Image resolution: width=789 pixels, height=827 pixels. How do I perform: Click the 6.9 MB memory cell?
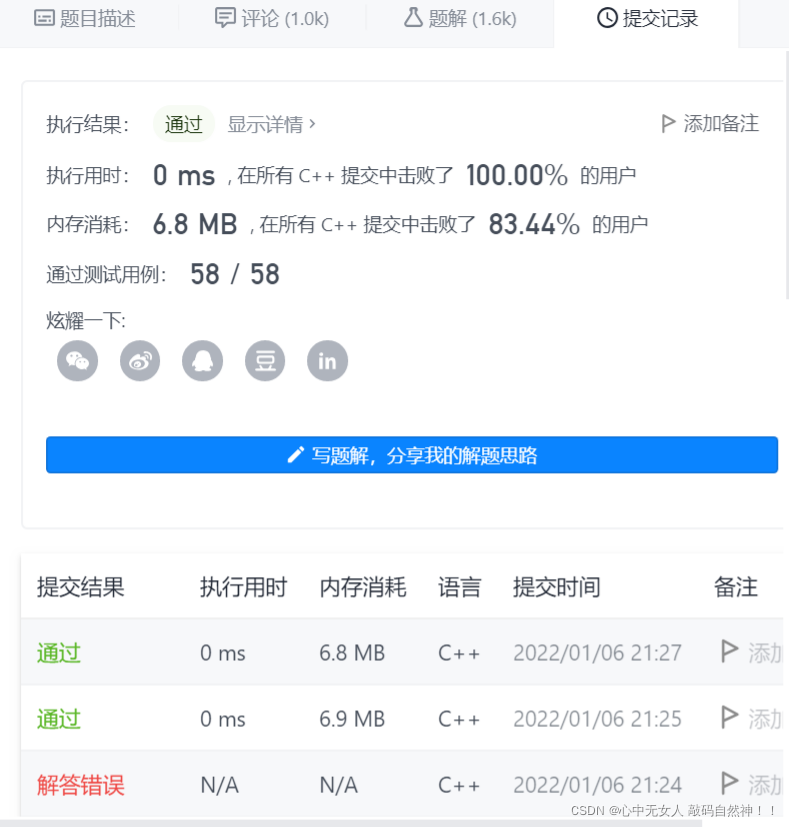click(352, 719)
